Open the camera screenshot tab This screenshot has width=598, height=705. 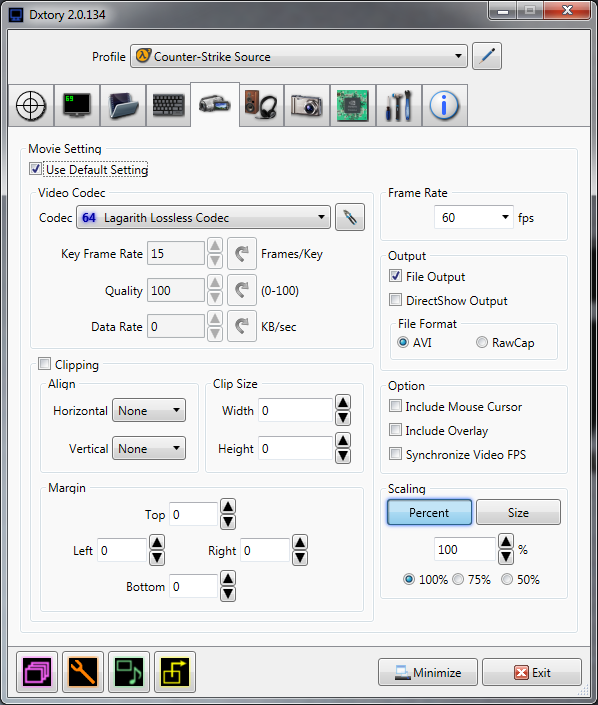pos(307,106)
